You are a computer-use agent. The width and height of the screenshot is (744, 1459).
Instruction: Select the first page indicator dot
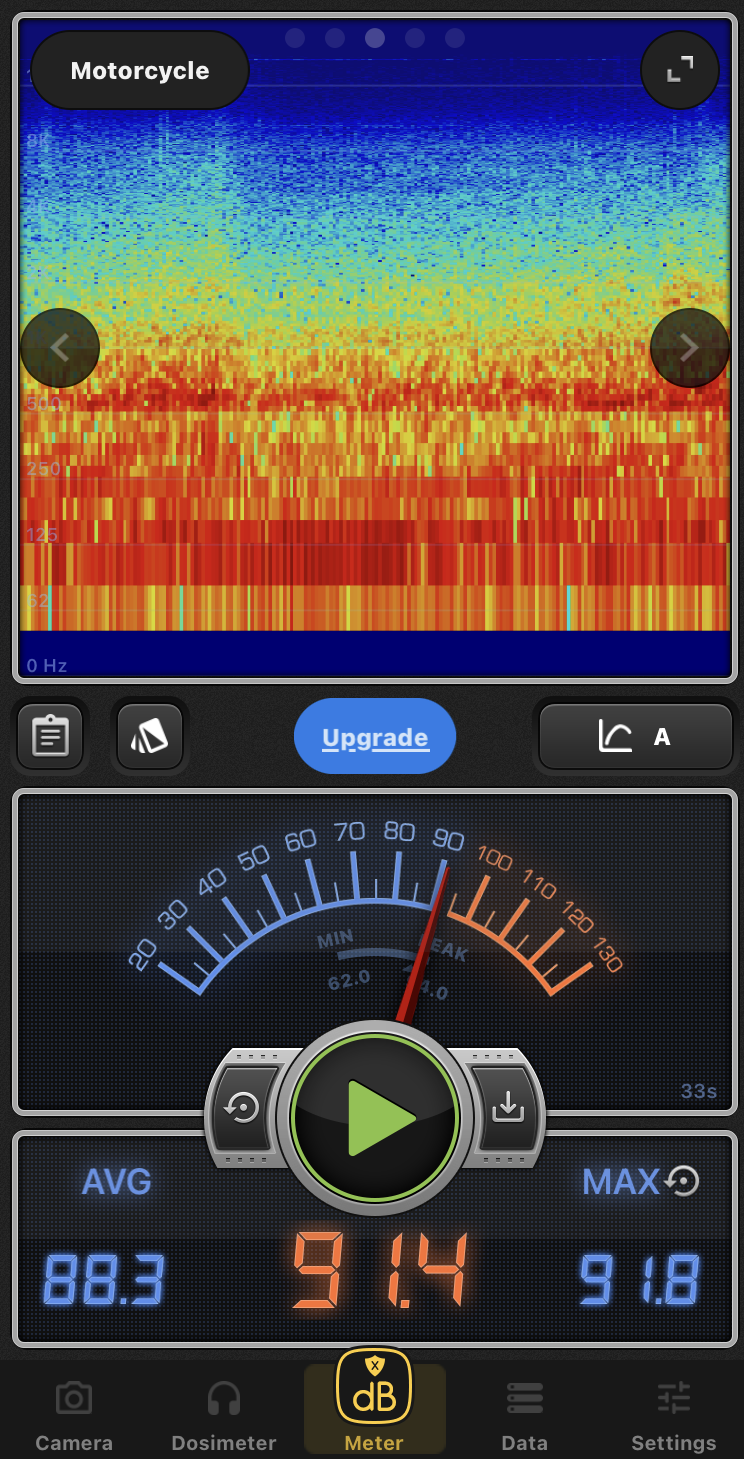pos(295,38)
